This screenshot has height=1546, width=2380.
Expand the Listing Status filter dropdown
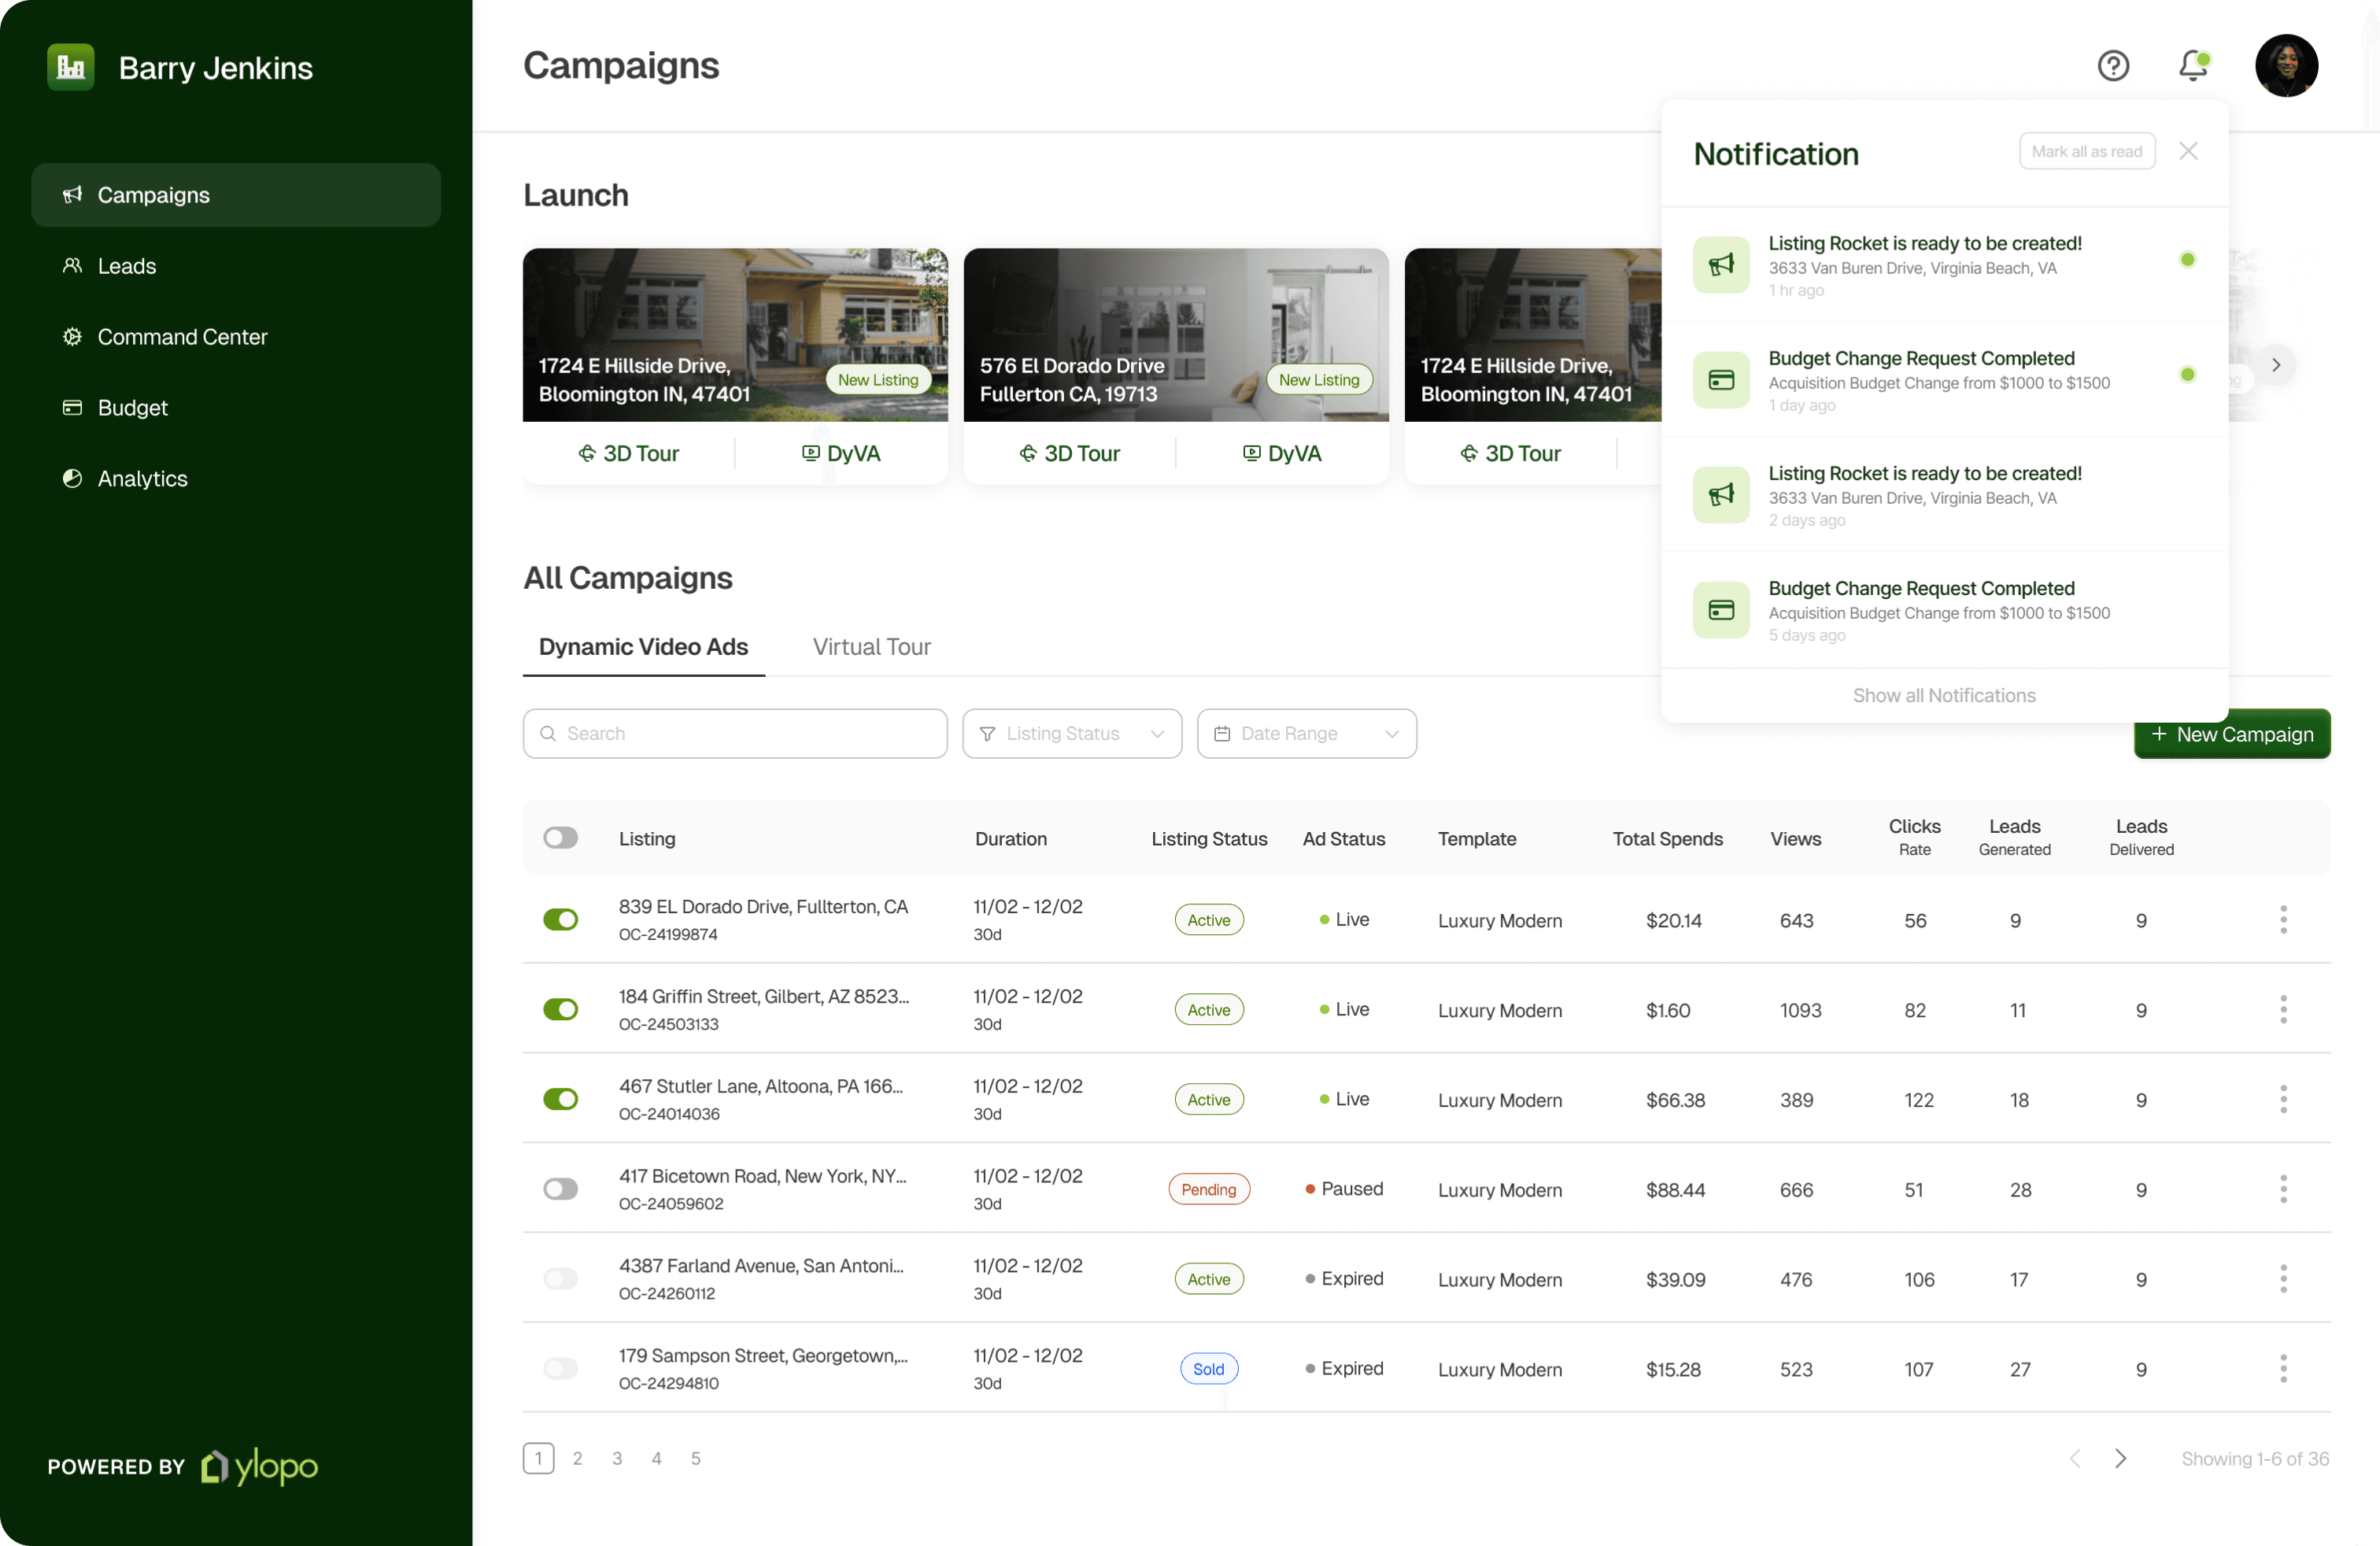tap(1072, 733)
